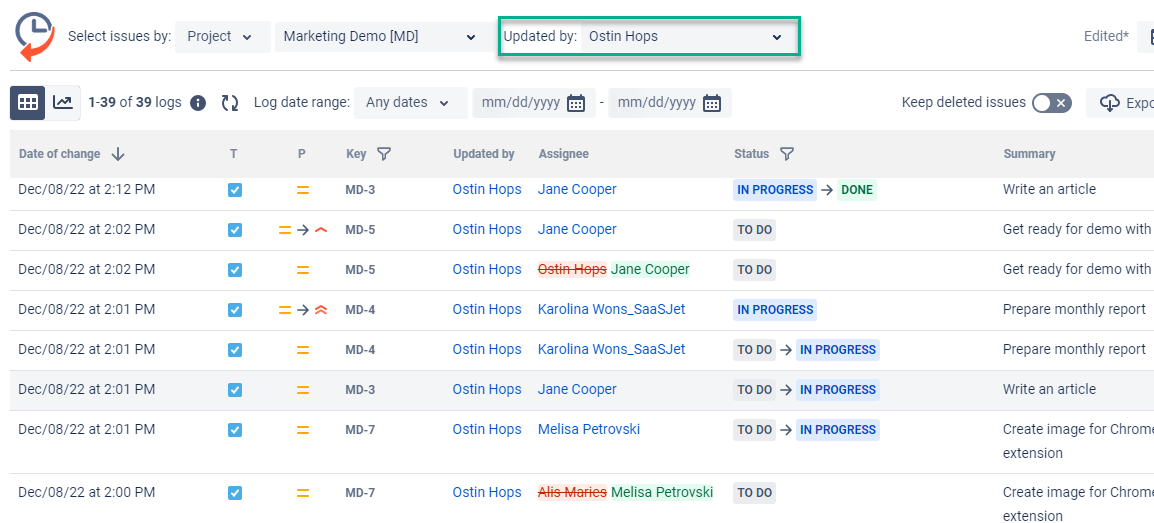Click '1-39 of 39 logs' counter
Viewport: 1154px width, 523px height.
[135, 103]
